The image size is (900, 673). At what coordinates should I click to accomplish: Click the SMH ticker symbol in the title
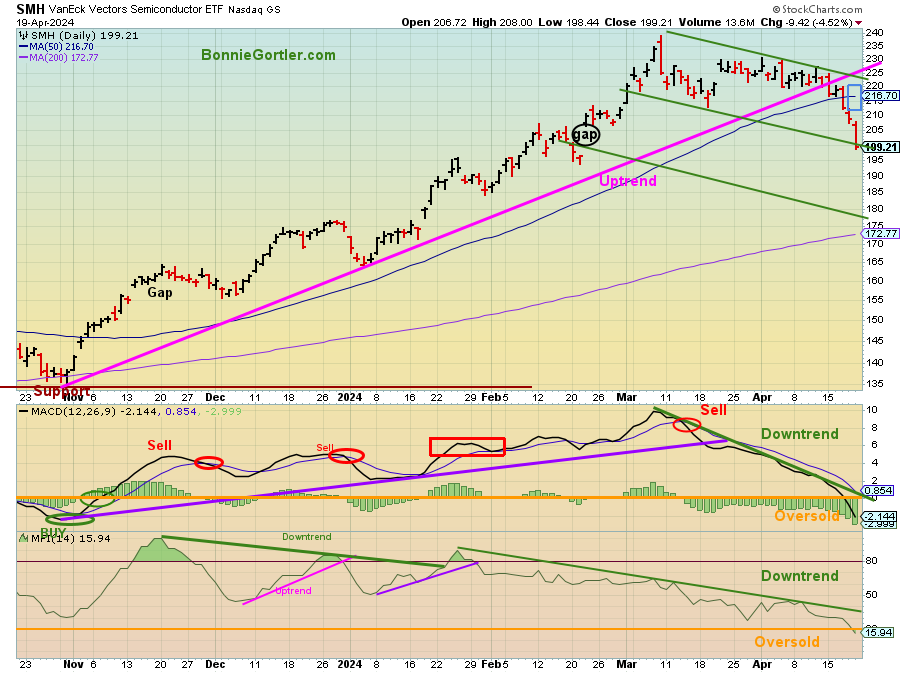30,9
